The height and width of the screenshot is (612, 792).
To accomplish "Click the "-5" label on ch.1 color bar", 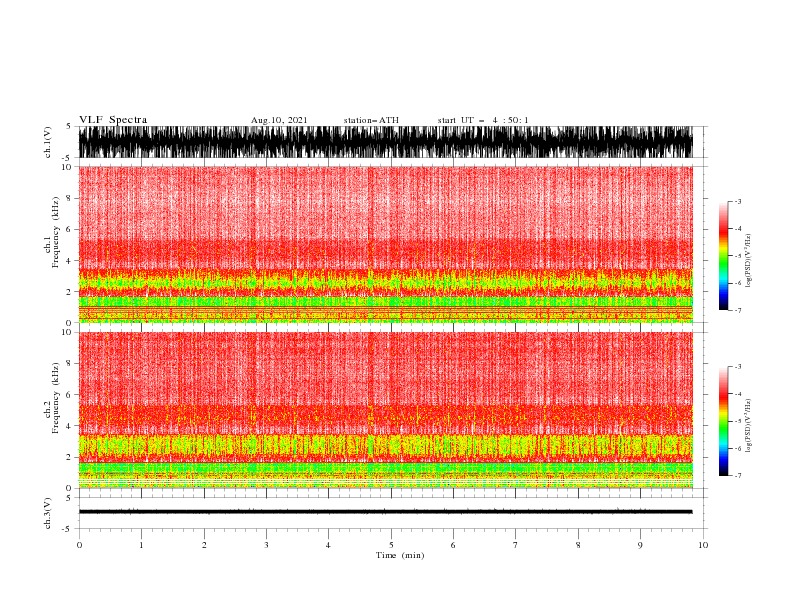I will point(737,256).
